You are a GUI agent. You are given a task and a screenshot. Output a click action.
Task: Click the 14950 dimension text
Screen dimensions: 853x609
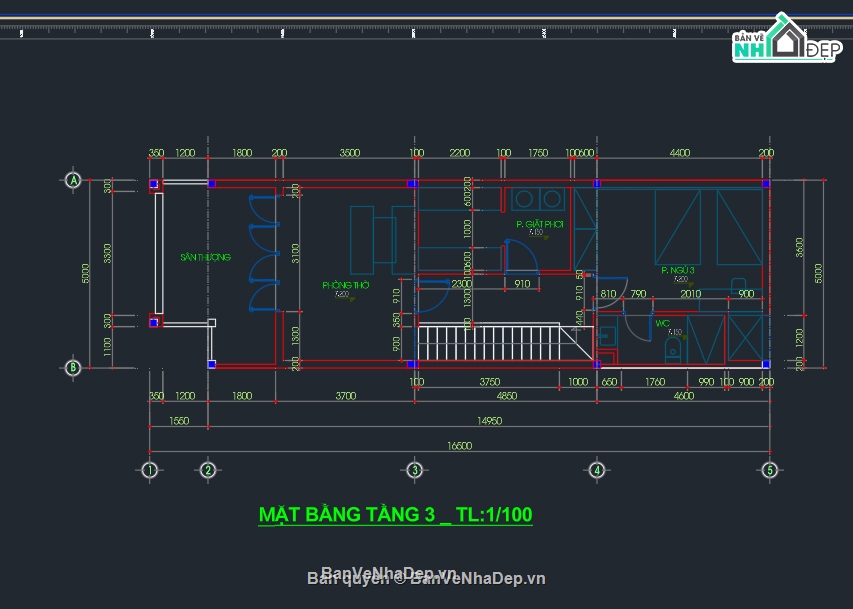click(x=488, y=421)
